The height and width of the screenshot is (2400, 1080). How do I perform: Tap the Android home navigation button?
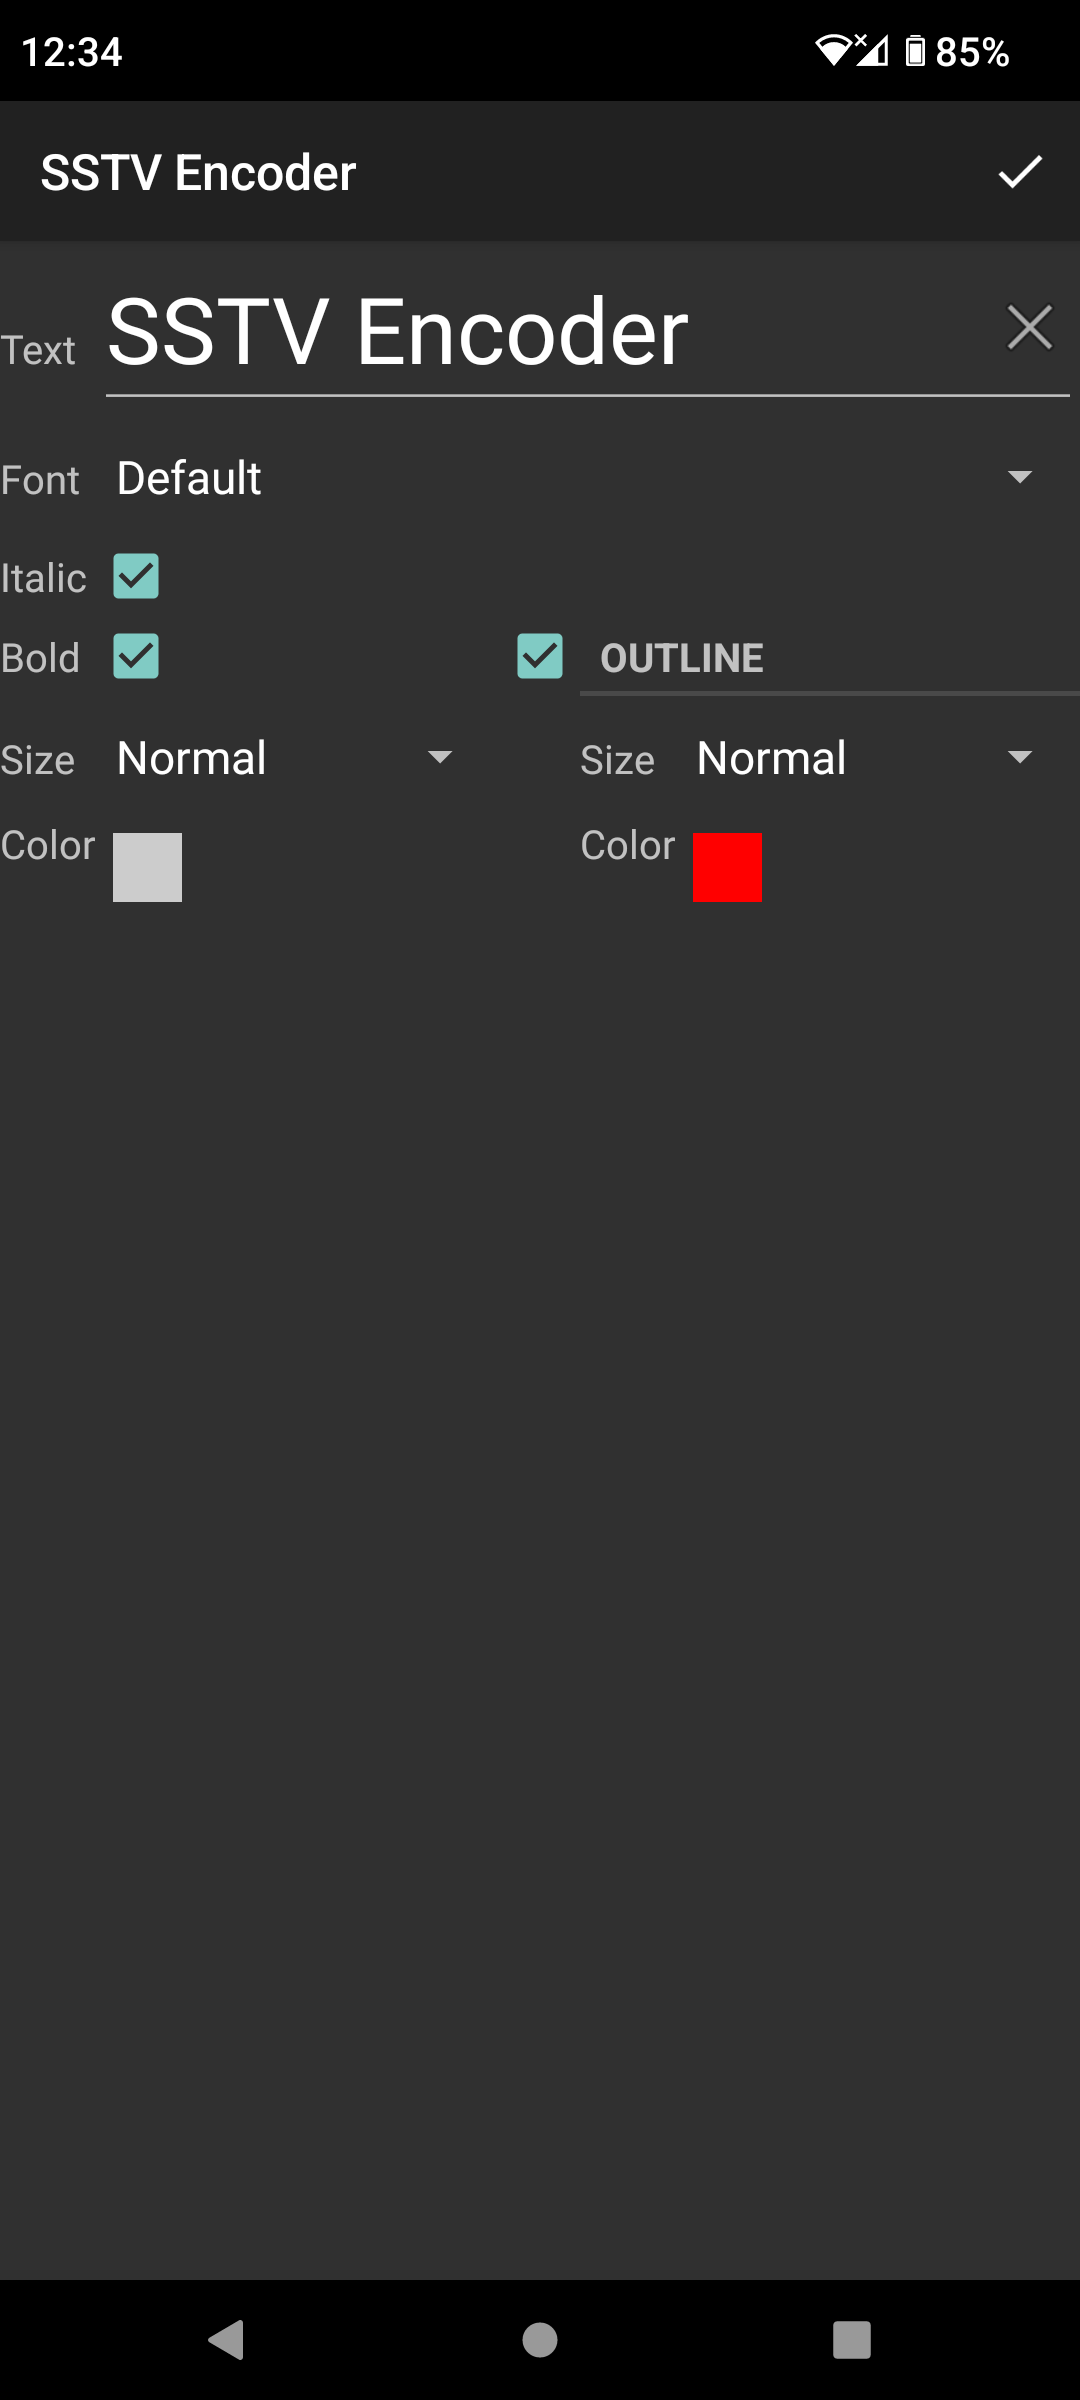pos(540,2340)
